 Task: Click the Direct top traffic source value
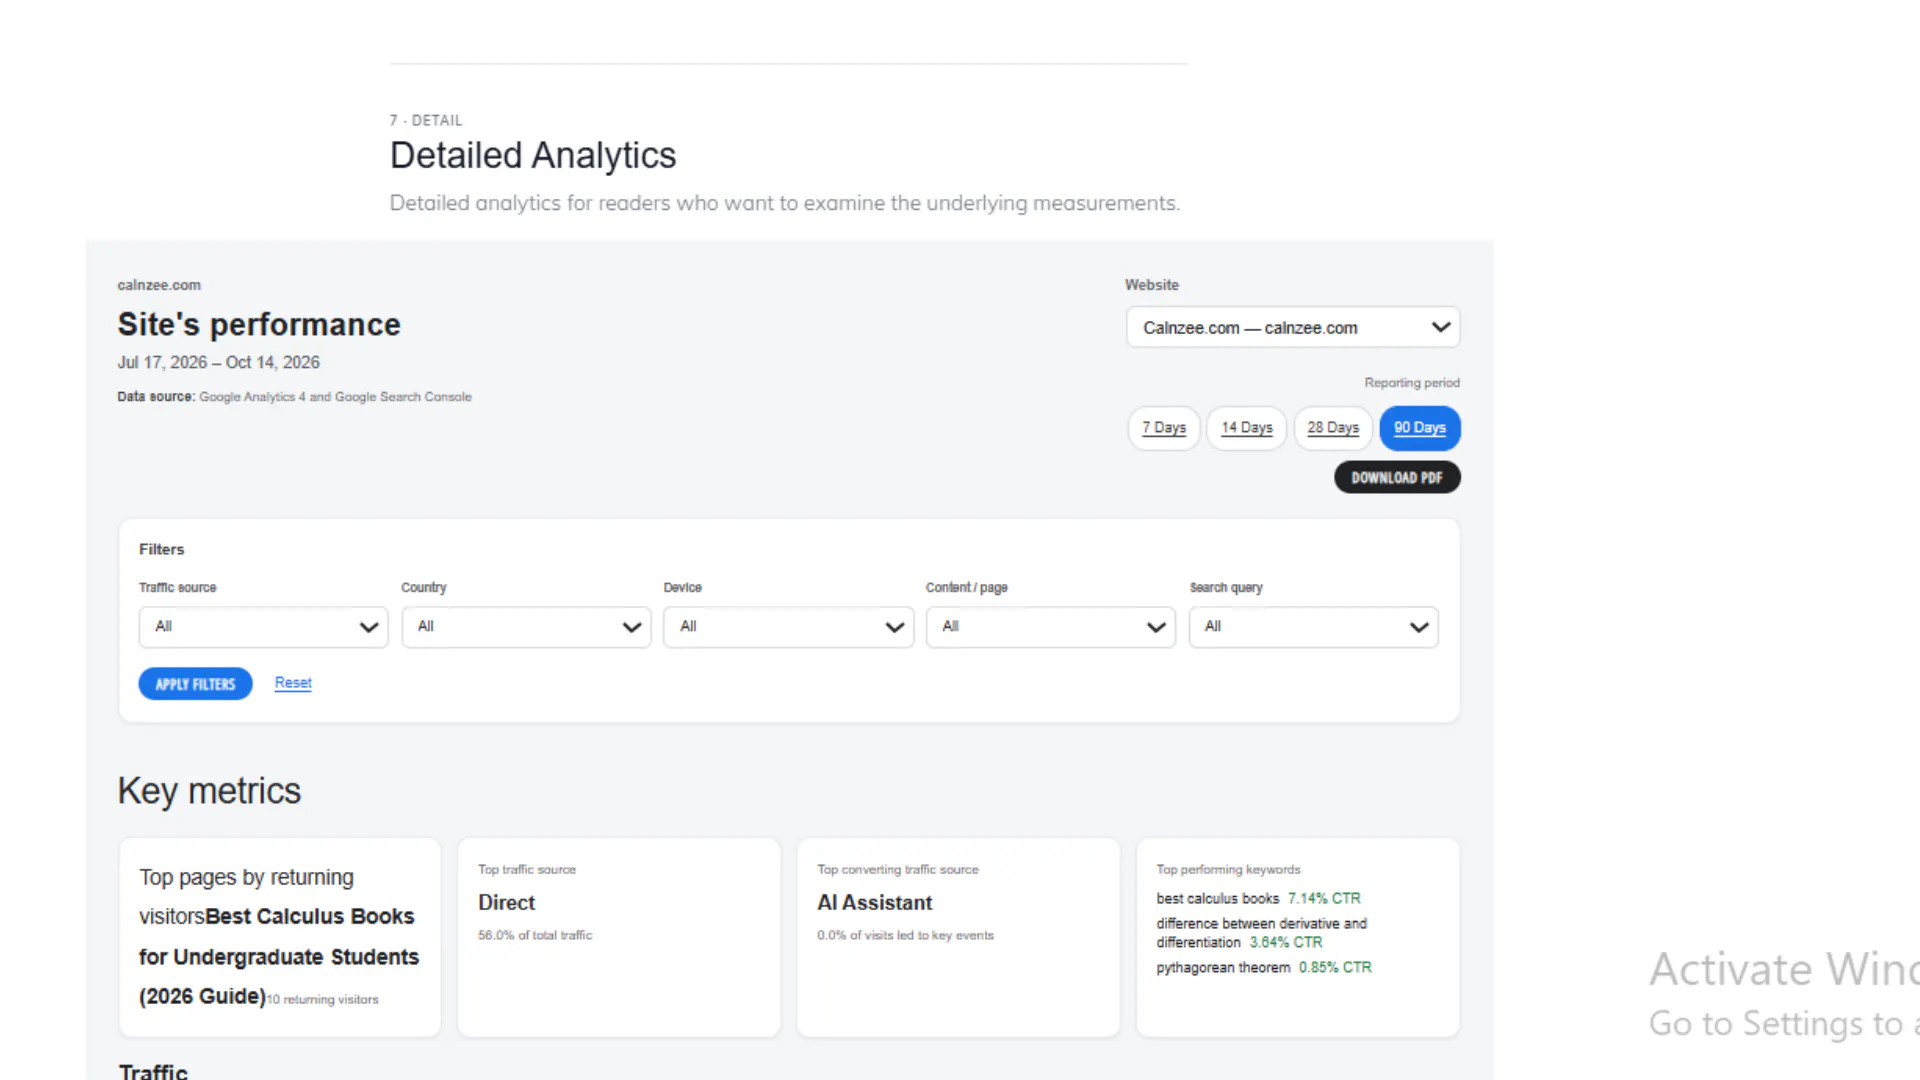point(506,902)
